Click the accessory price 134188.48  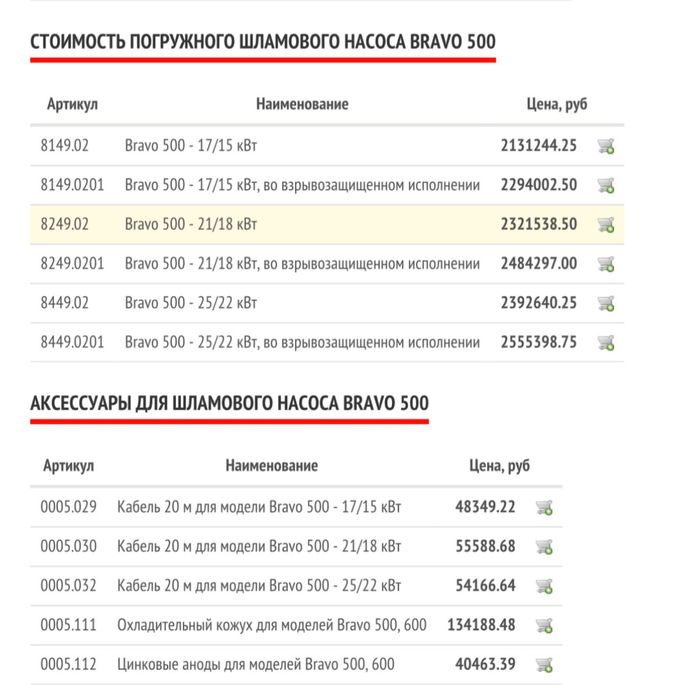pyautogui.click(x=481, y=625)
